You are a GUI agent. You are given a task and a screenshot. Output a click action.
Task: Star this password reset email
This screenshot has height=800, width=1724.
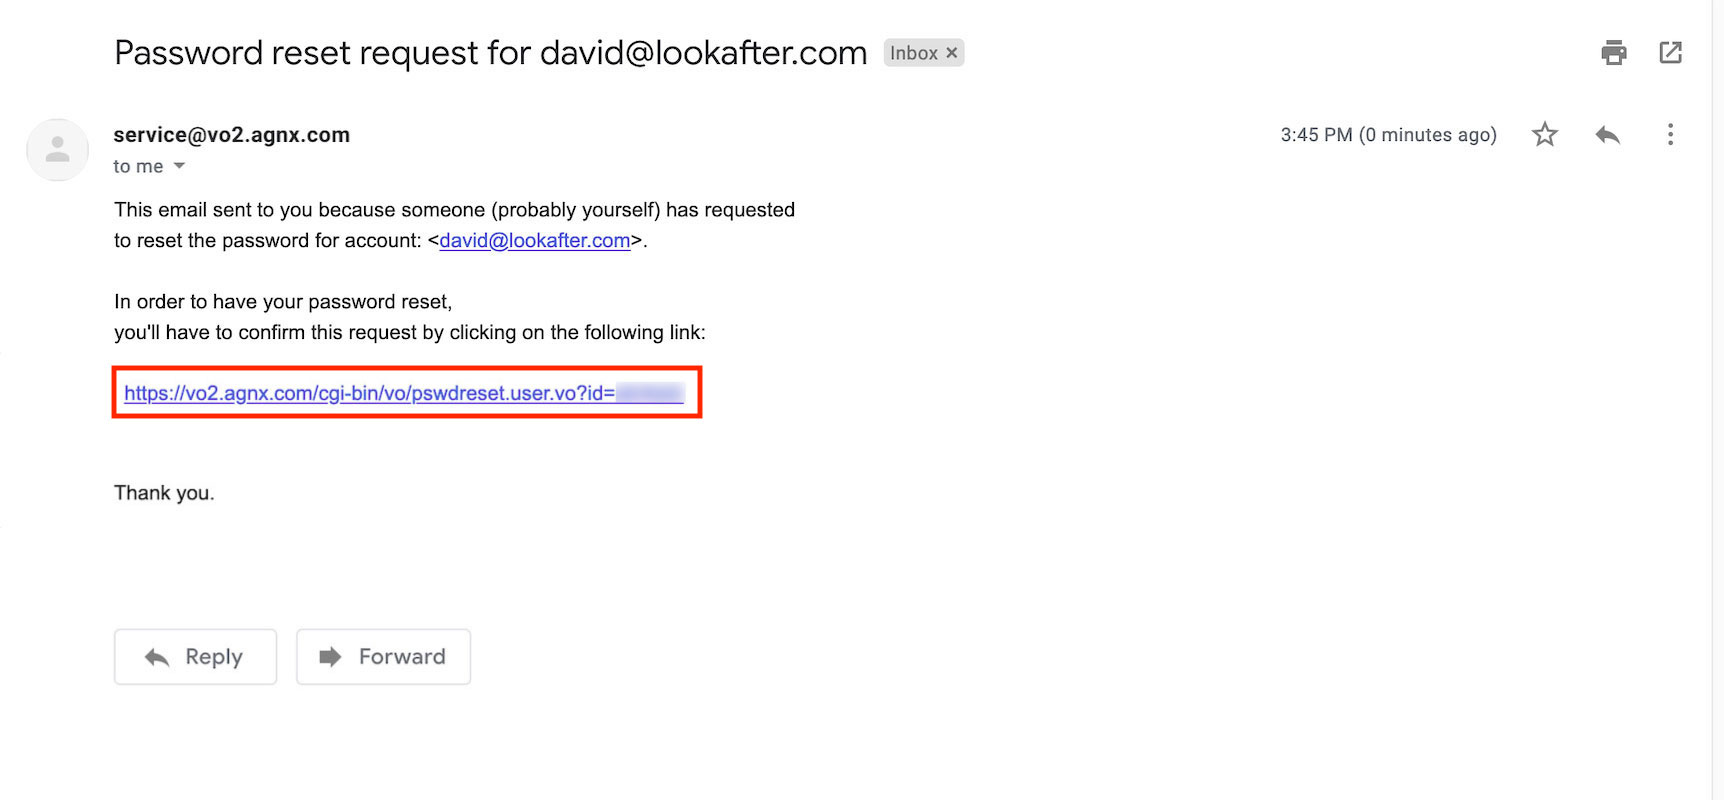pos(1544,134)
